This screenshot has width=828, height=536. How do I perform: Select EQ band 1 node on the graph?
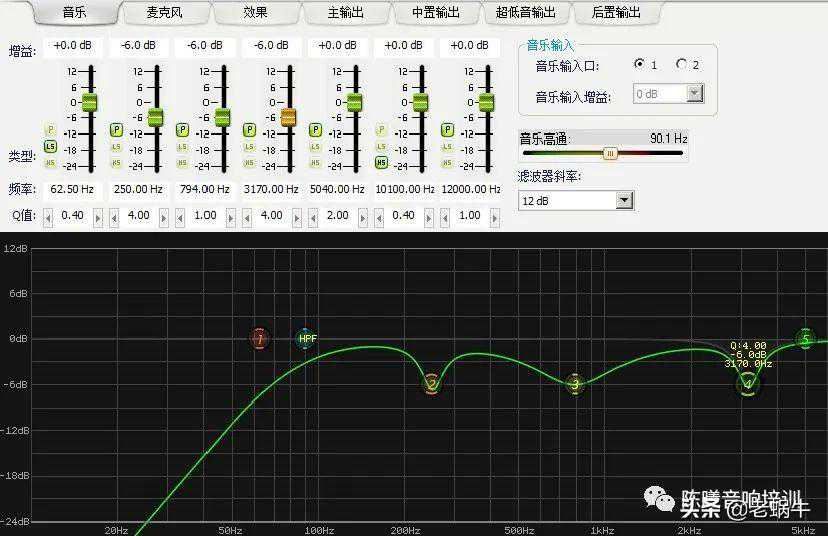pos(260,340)
